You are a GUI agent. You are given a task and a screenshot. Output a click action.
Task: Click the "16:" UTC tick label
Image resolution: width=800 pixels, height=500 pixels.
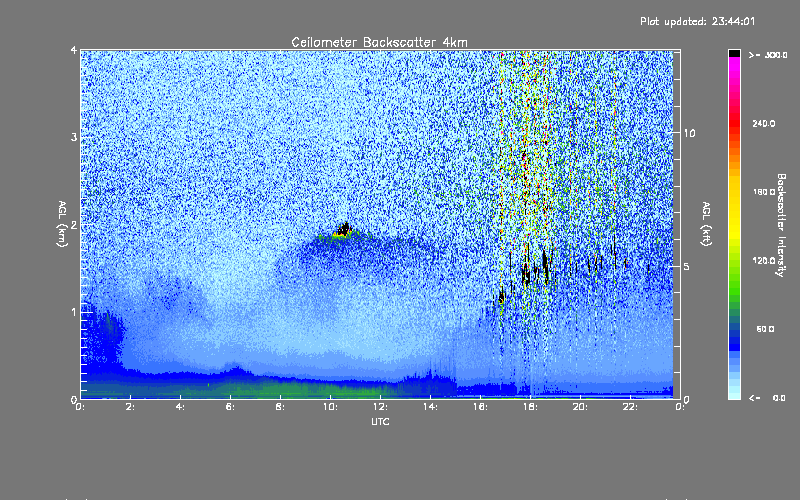tap(481, 407)
